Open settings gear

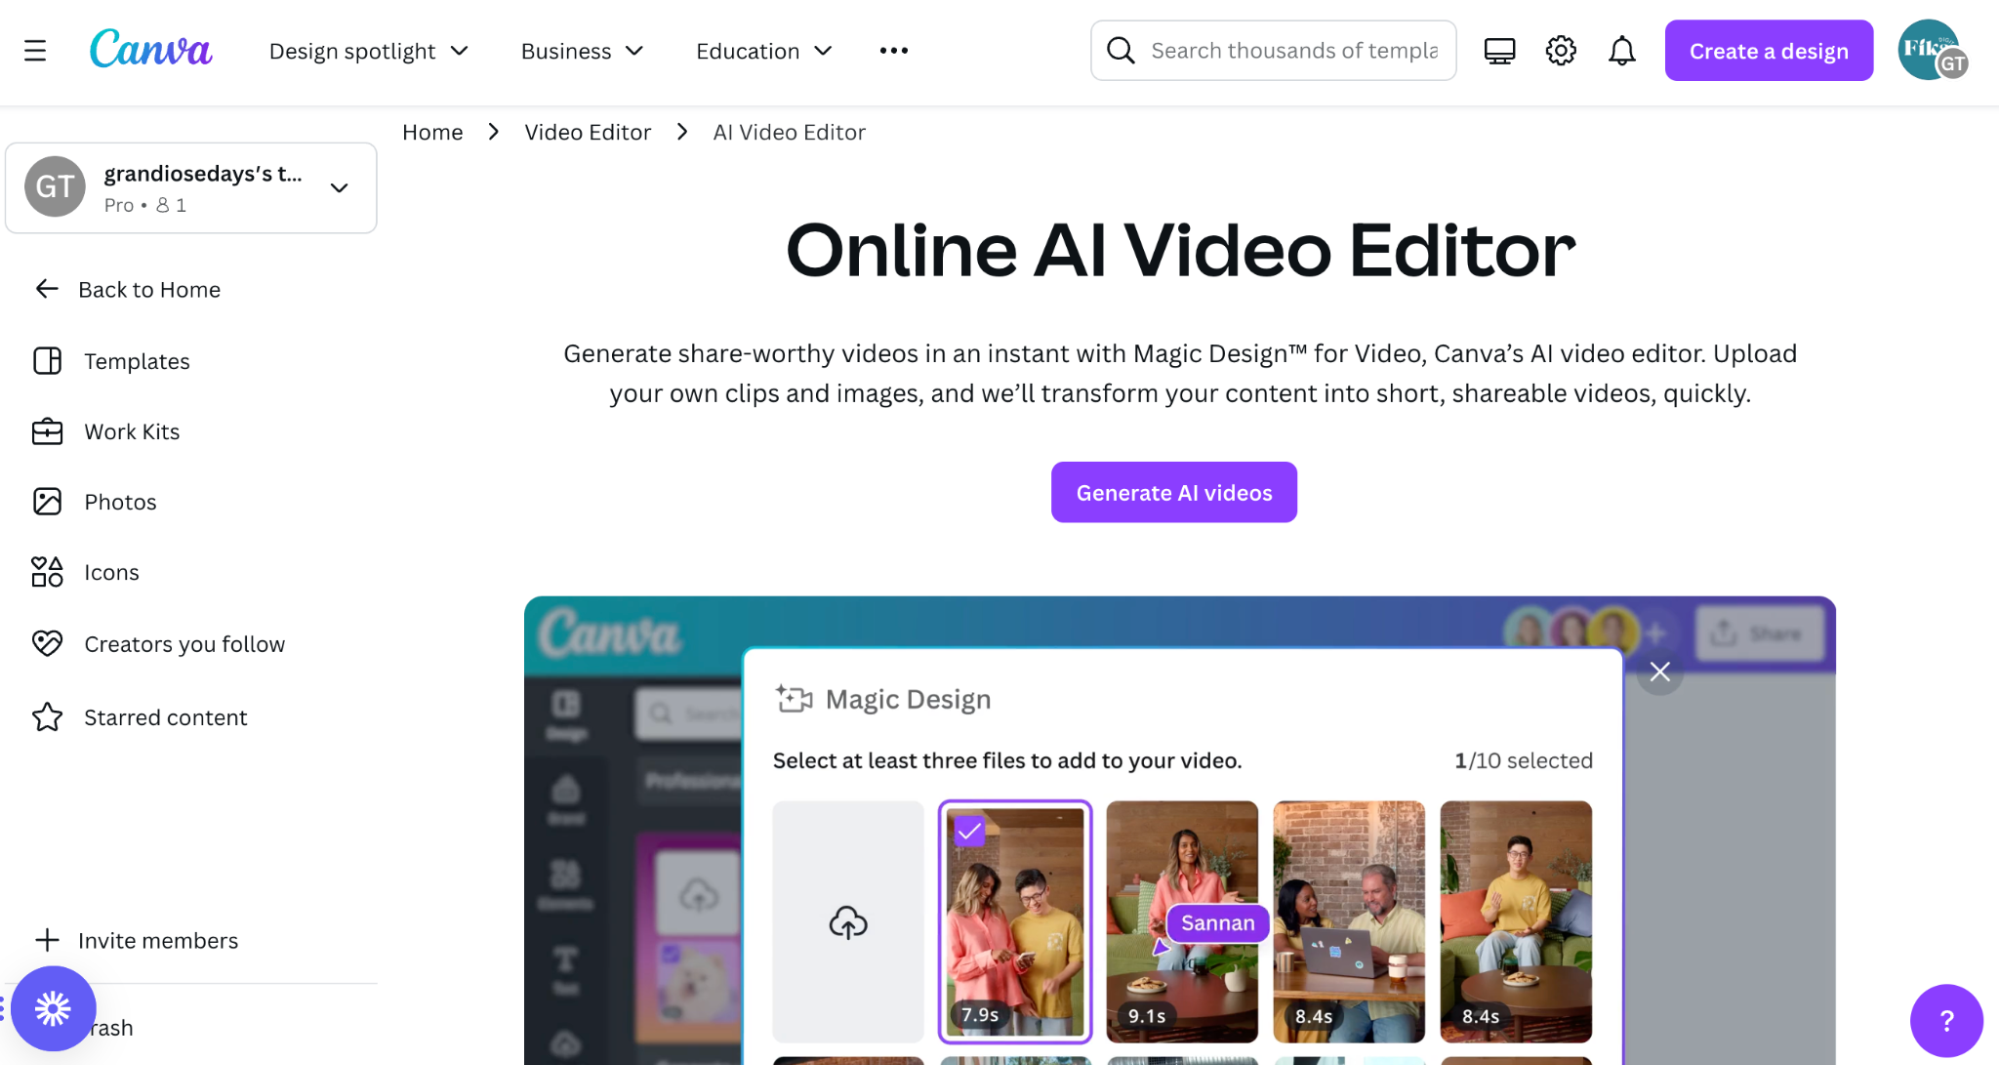[x=1560, y=50]
